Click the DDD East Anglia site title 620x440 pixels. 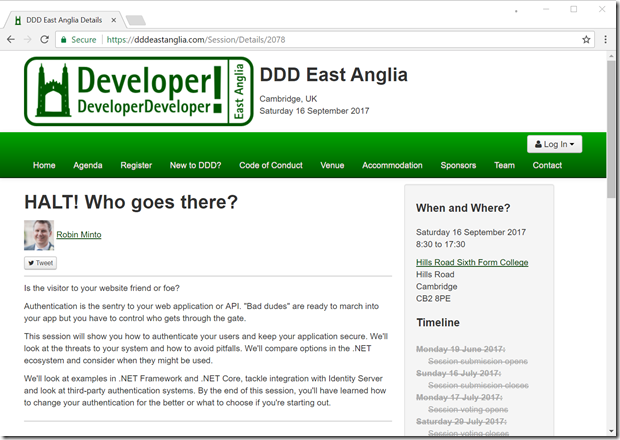coord(333,75)
